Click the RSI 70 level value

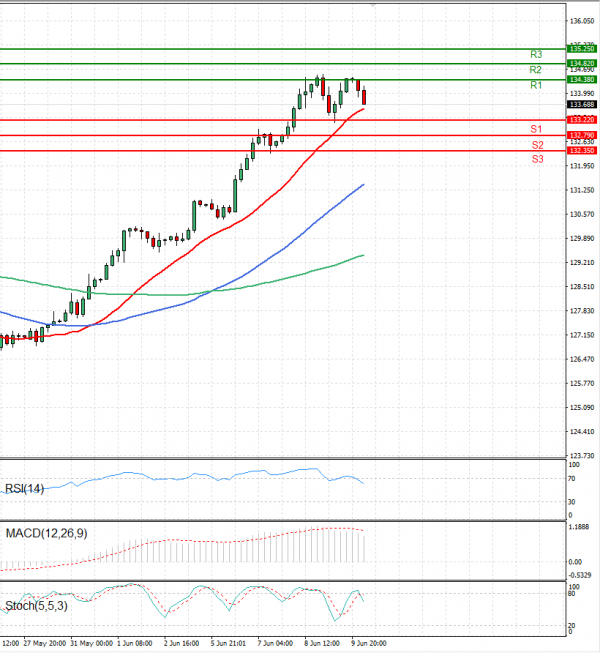[572, 479]
